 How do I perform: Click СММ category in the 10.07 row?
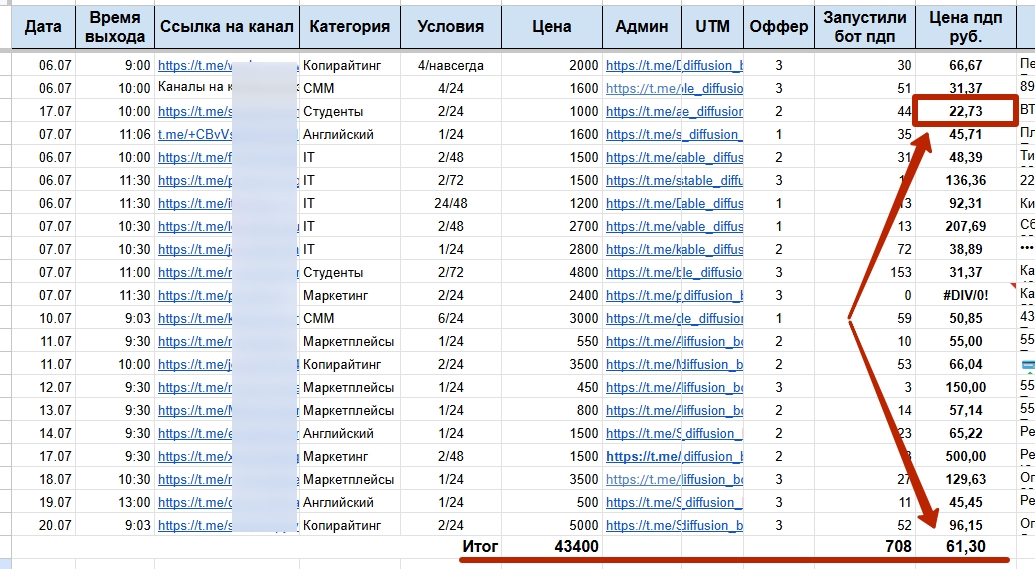click(350, 318)
